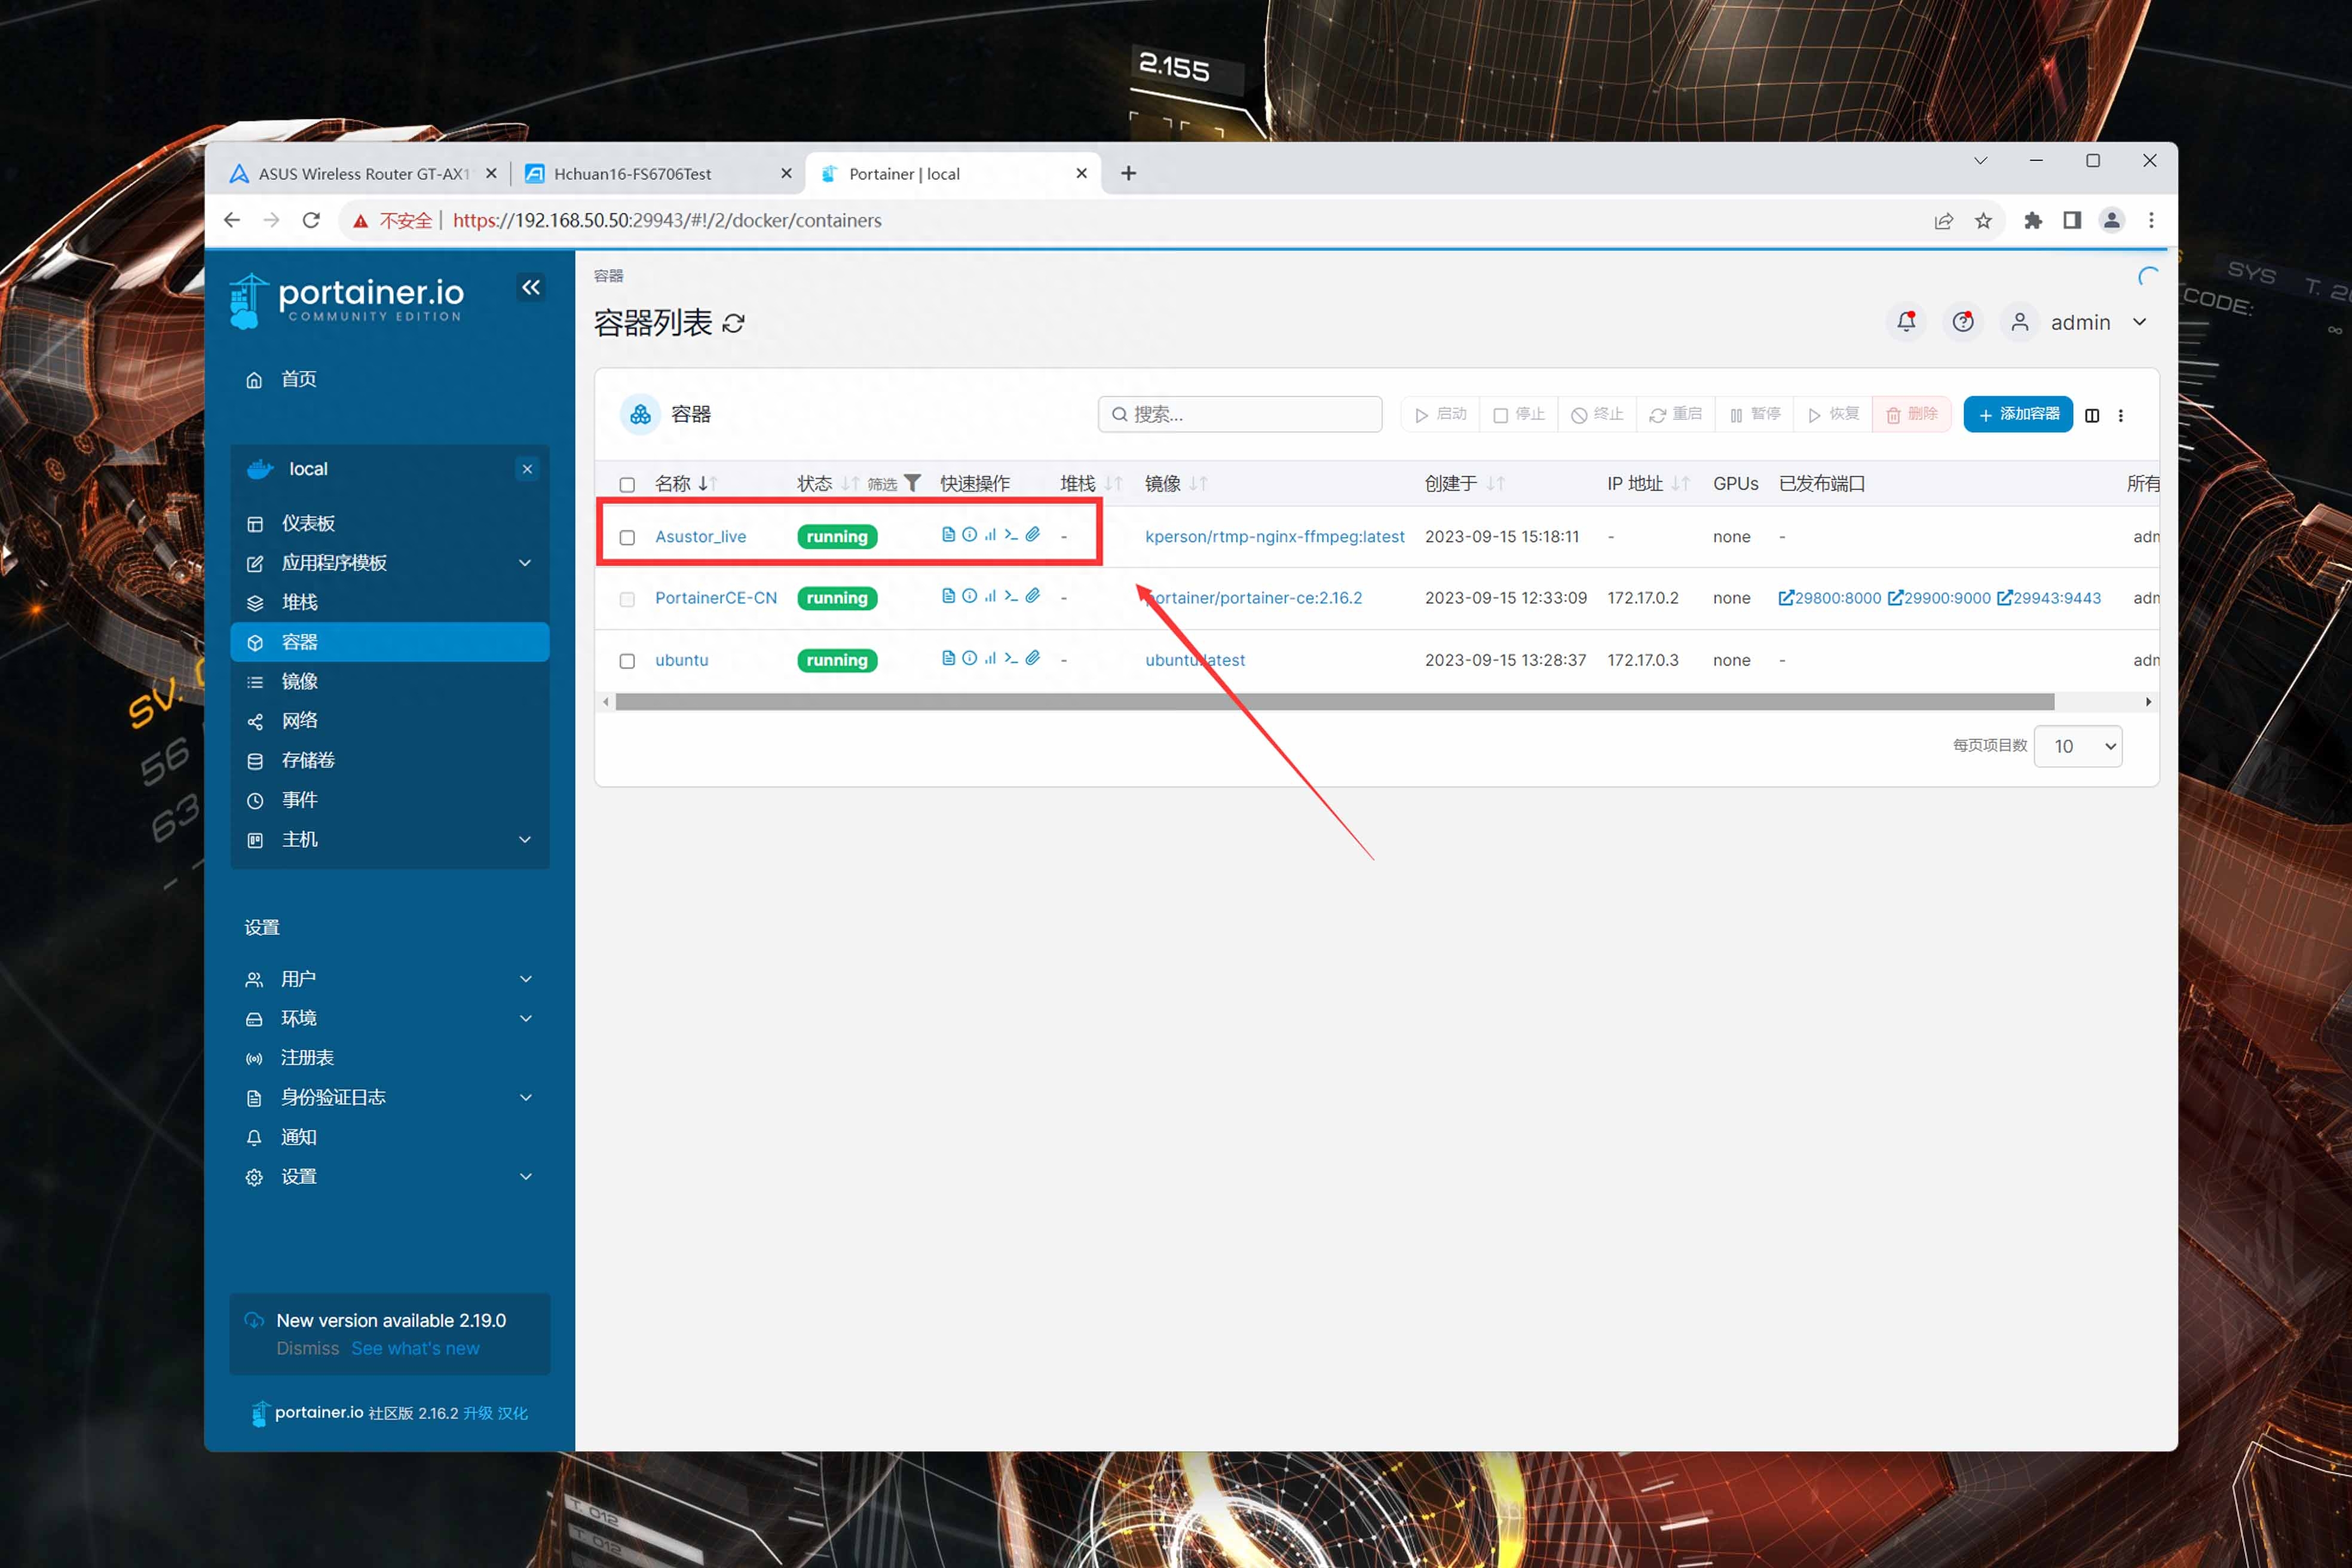Open Chrome tab search dropdown arrow
The height and width of the screenshot is (1568, 2352).
1980,161
